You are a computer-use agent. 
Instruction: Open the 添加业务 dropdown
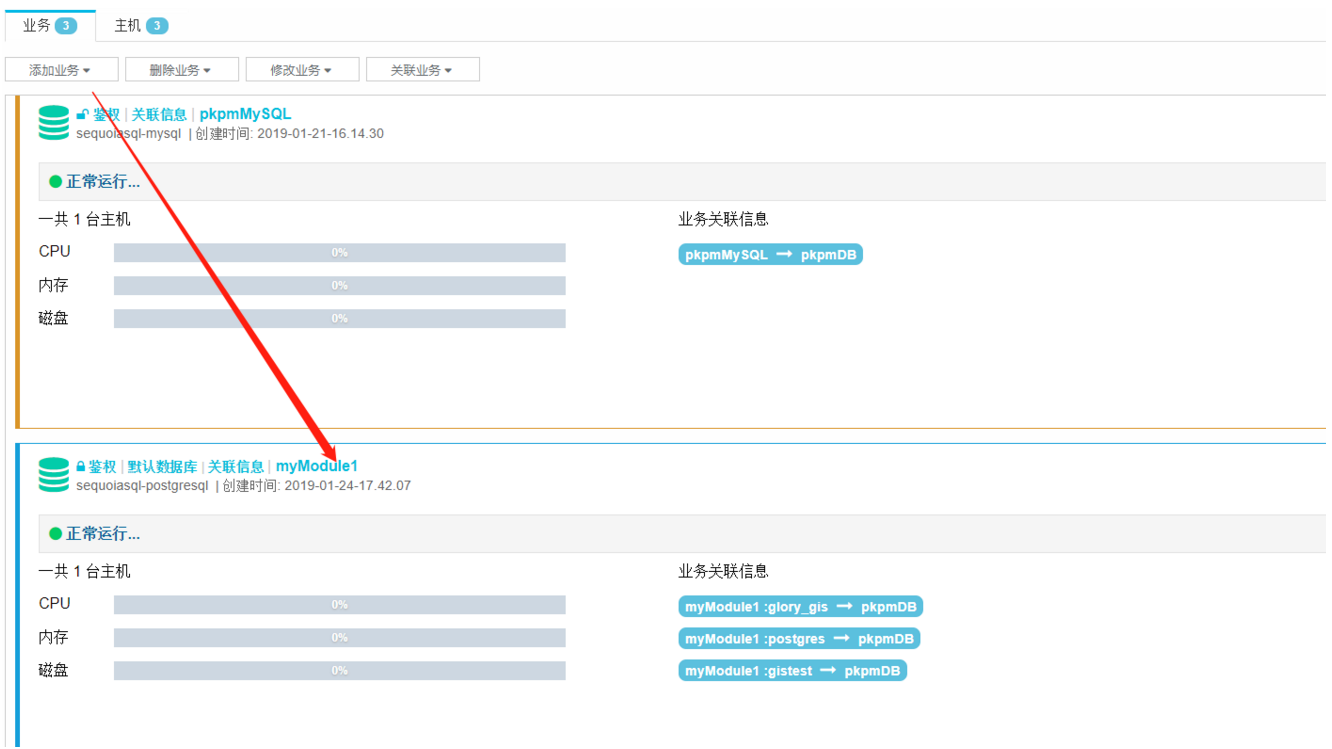pos(62,70)
